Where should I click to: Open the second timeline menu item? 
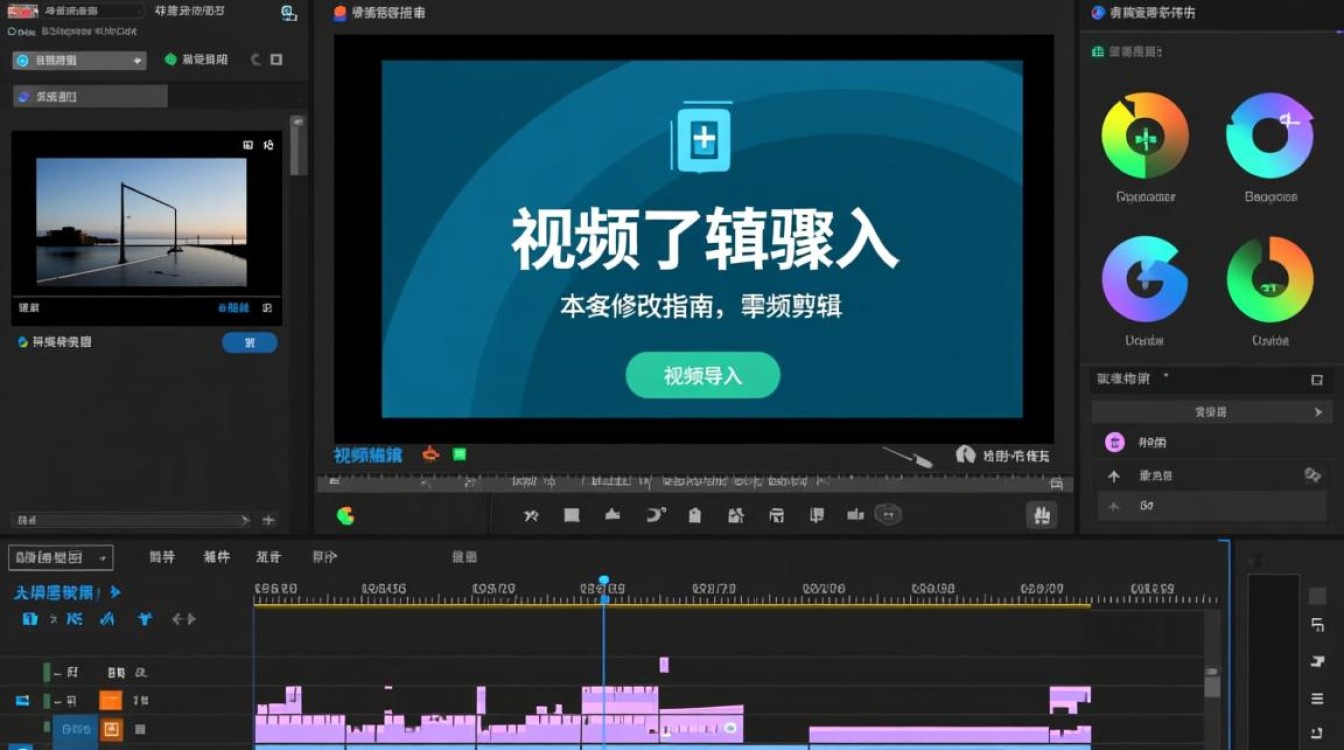(x=217, y=557)
